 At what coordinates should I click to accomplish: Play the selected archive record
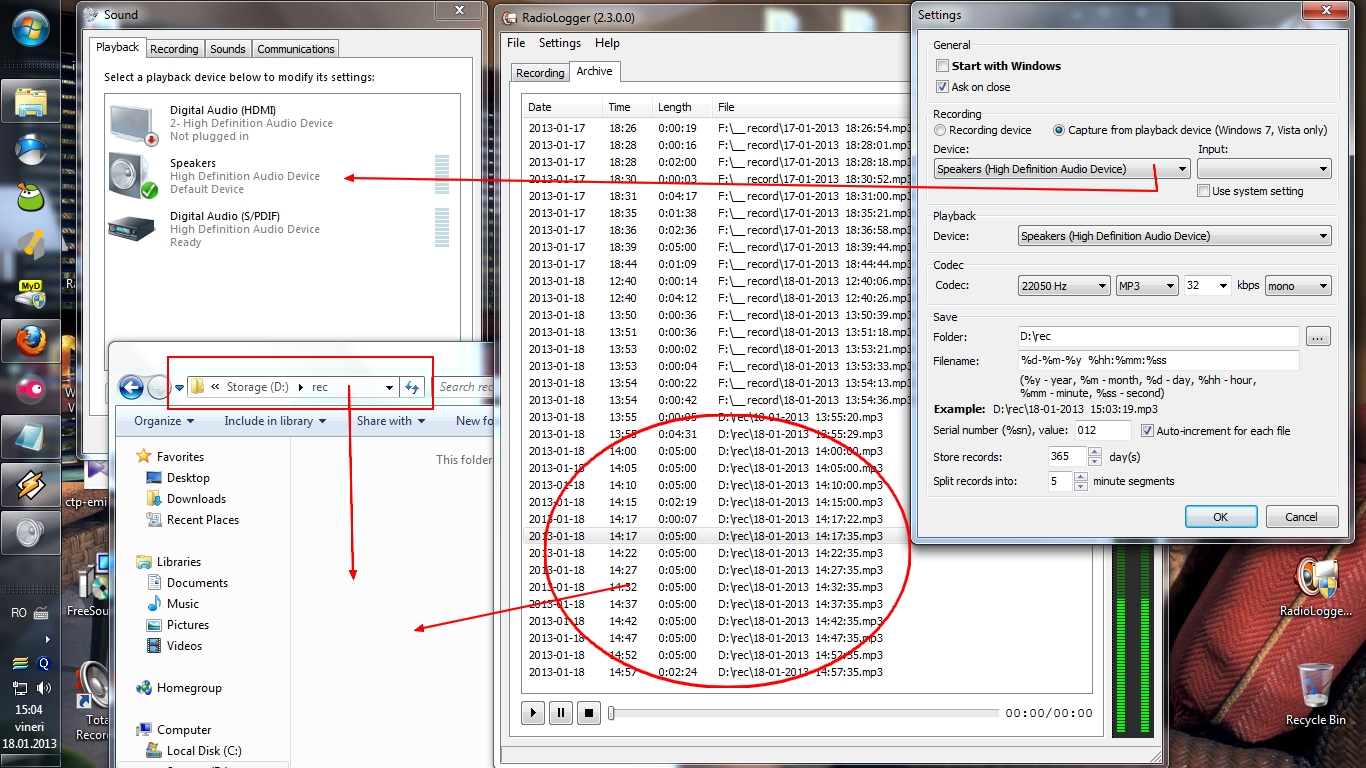pyautogui.click(x=533, y=713)
